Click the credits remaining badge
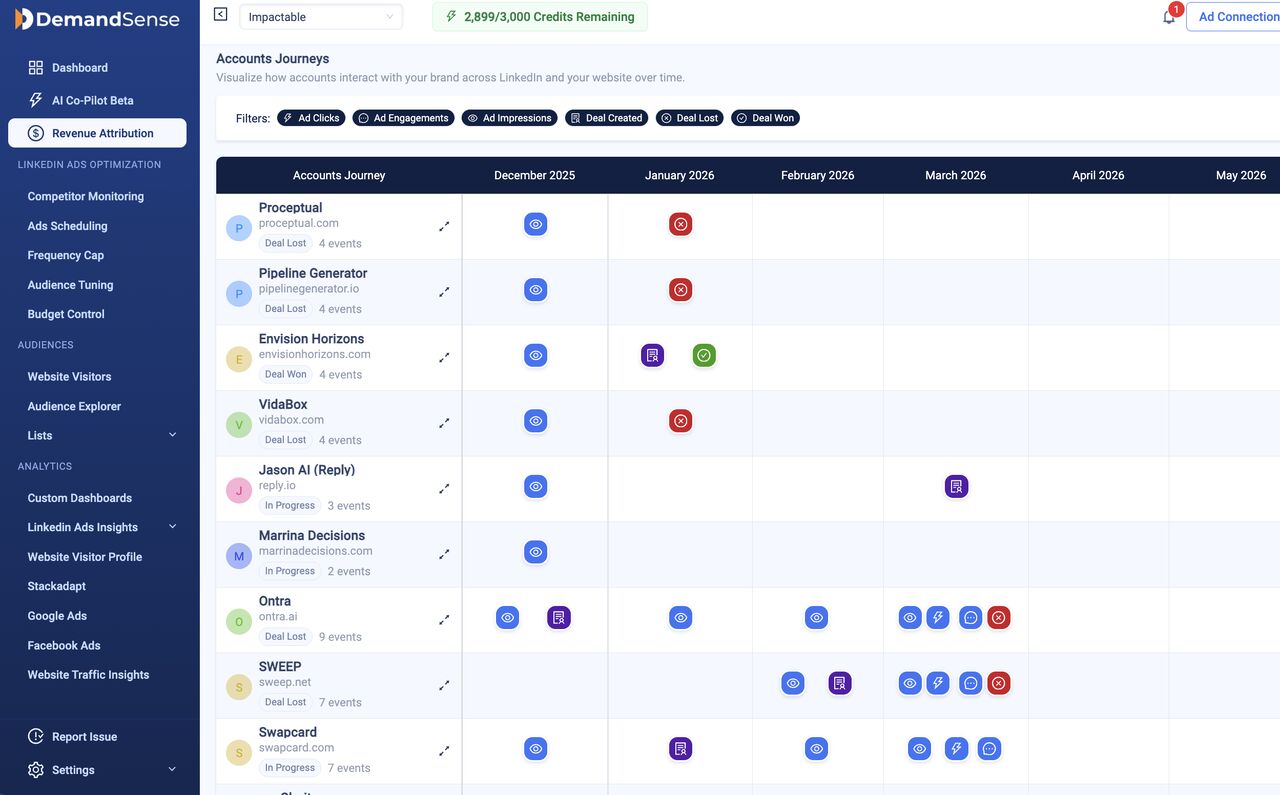The image size is (1280, 795). (x=540, y=17)
